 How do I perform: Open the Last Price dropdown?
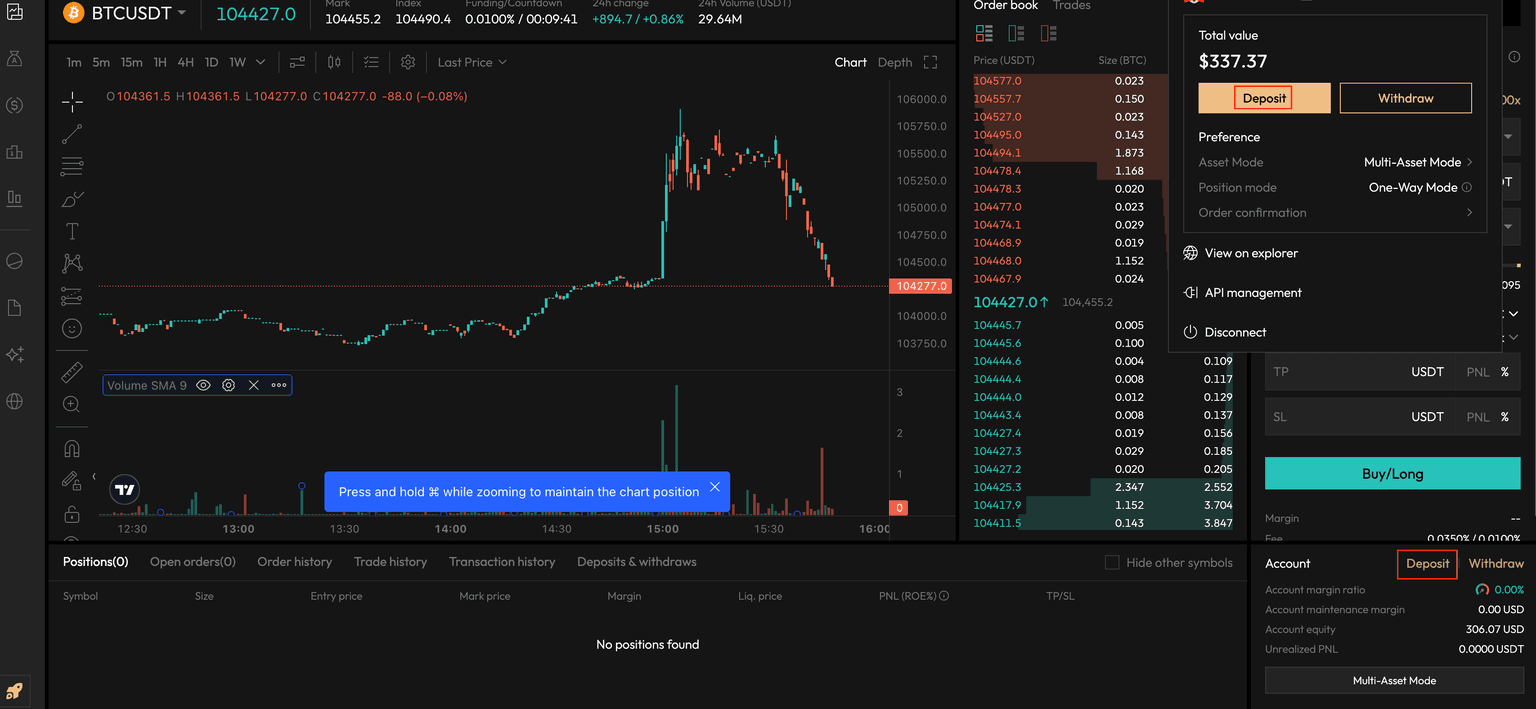(x=472, y=62)
